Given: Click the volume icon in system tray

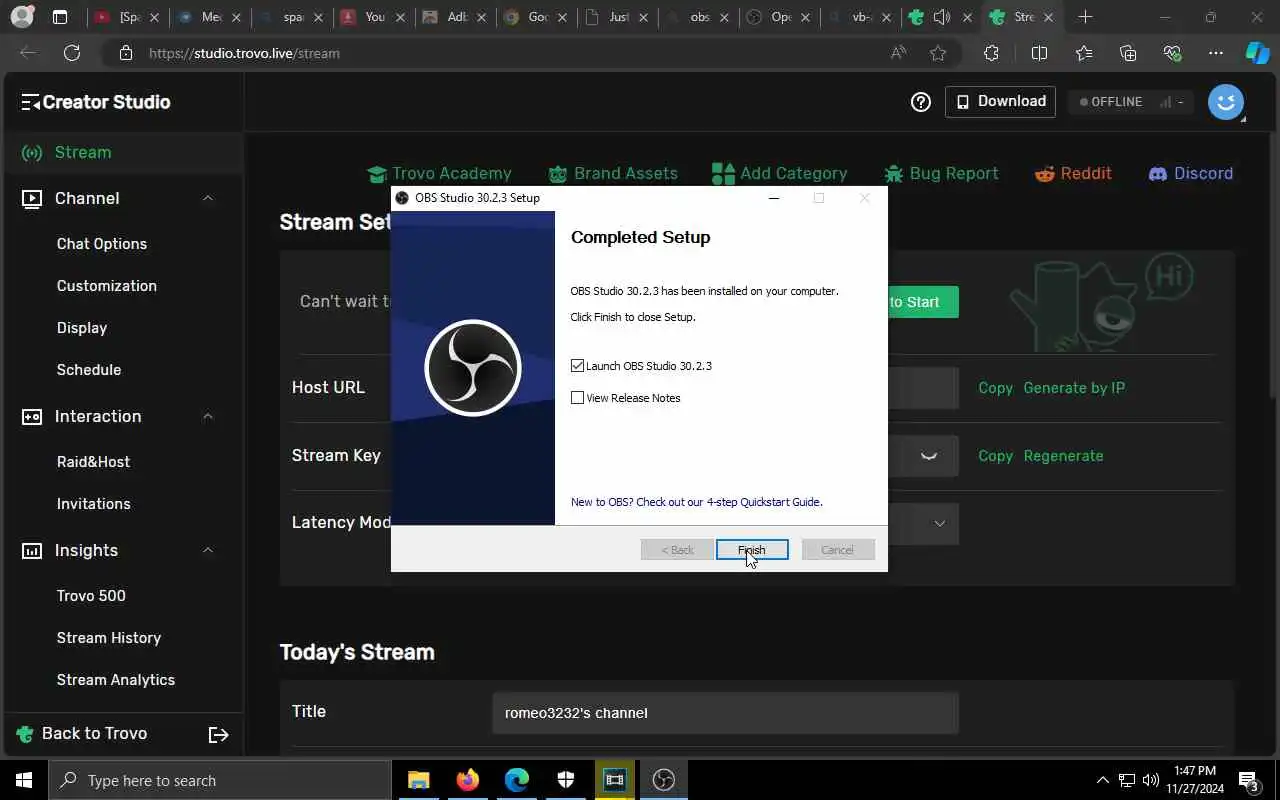Looking at the screenshot, I should tap(1150, 780).
